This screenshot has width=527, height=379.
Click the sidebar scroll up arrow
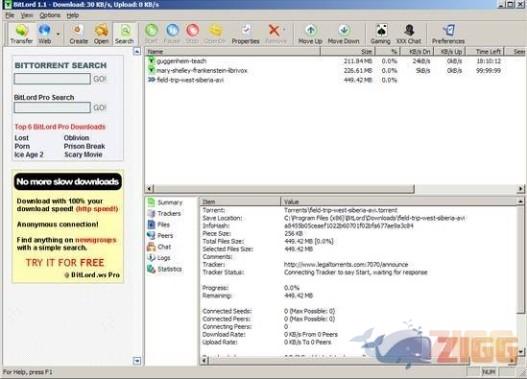(x=137, y=51)
